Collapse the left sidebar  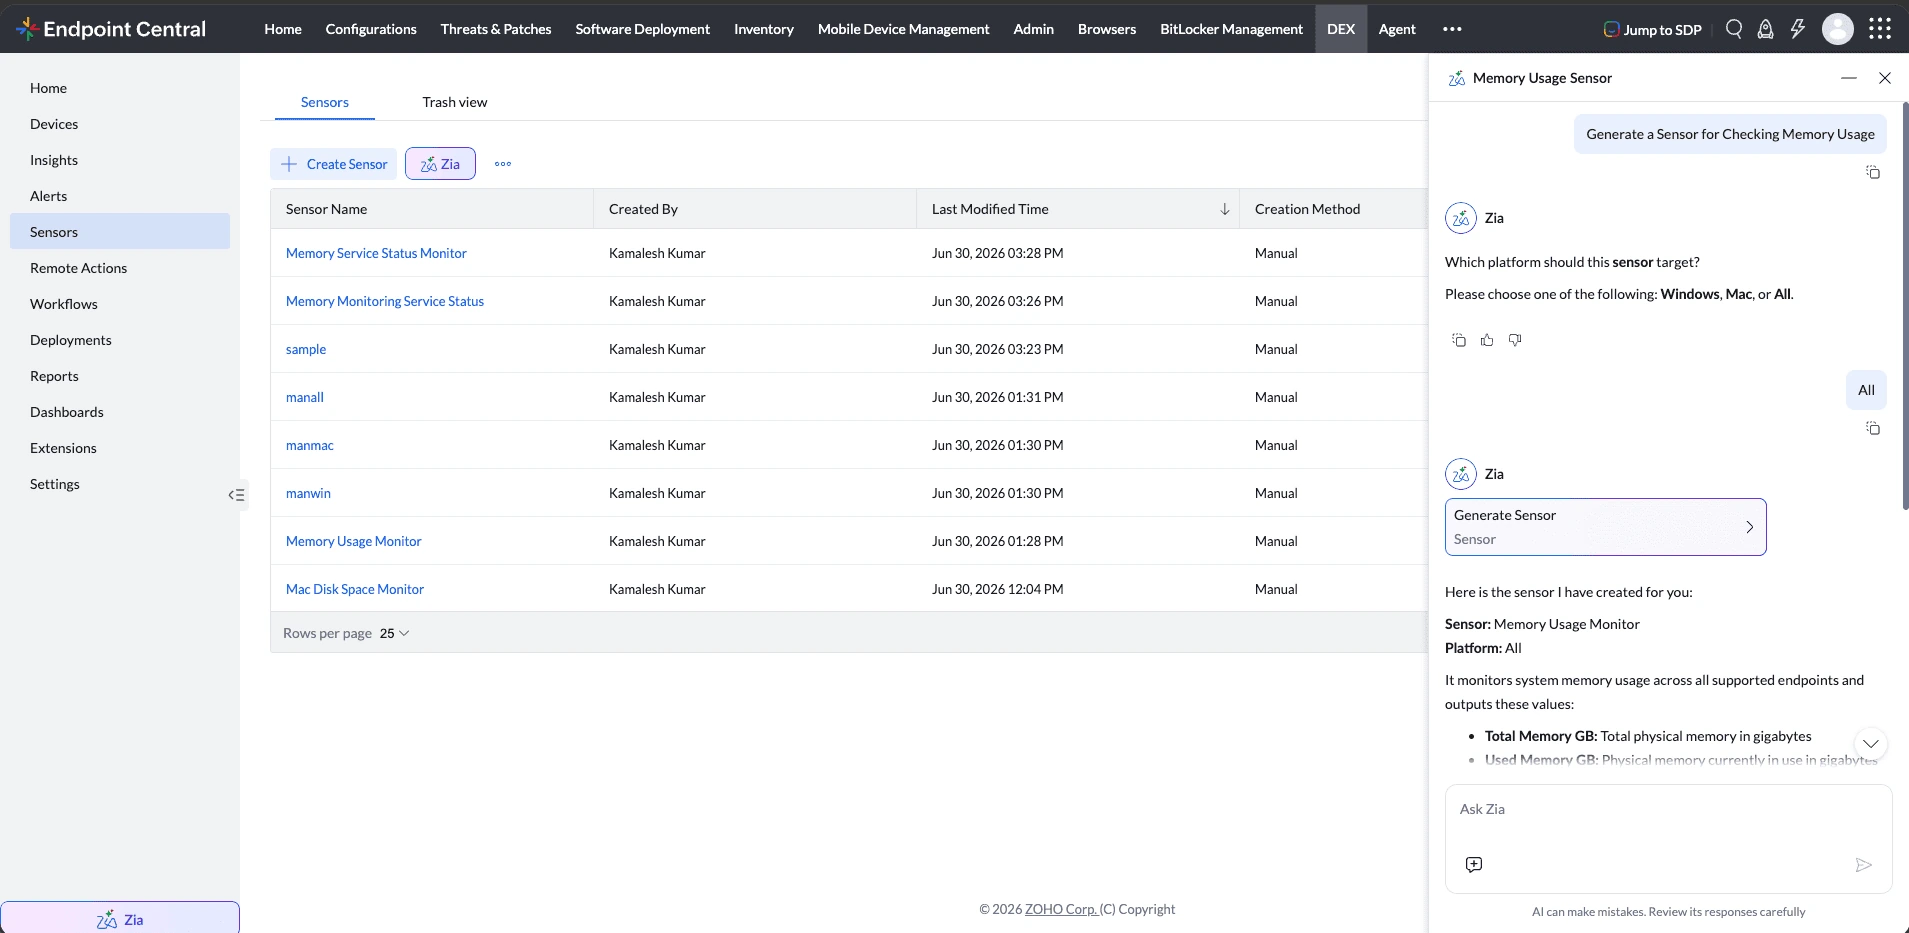click(237, 495)
